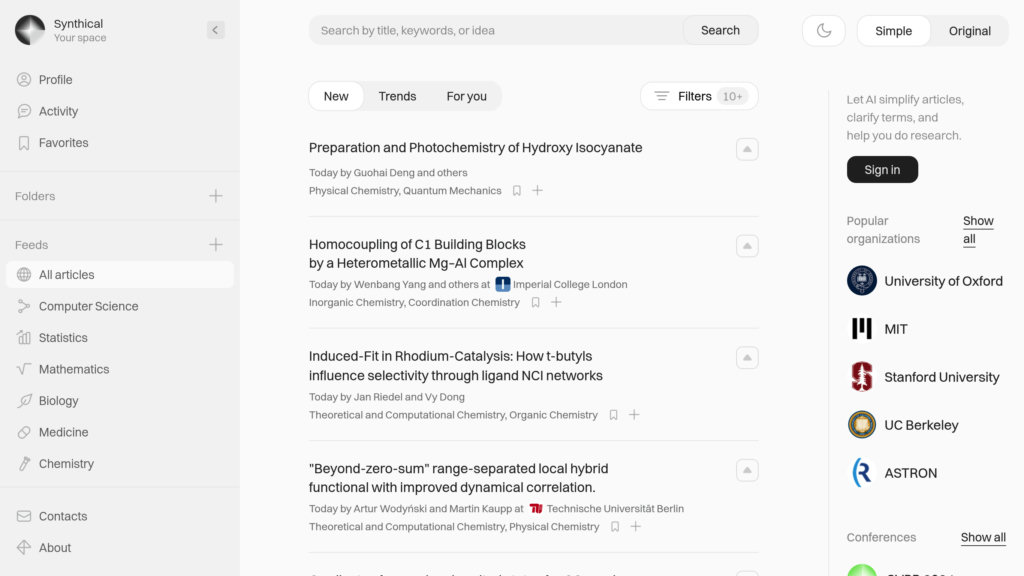Show all conferences
The image size is (1024, 576).
983,537
